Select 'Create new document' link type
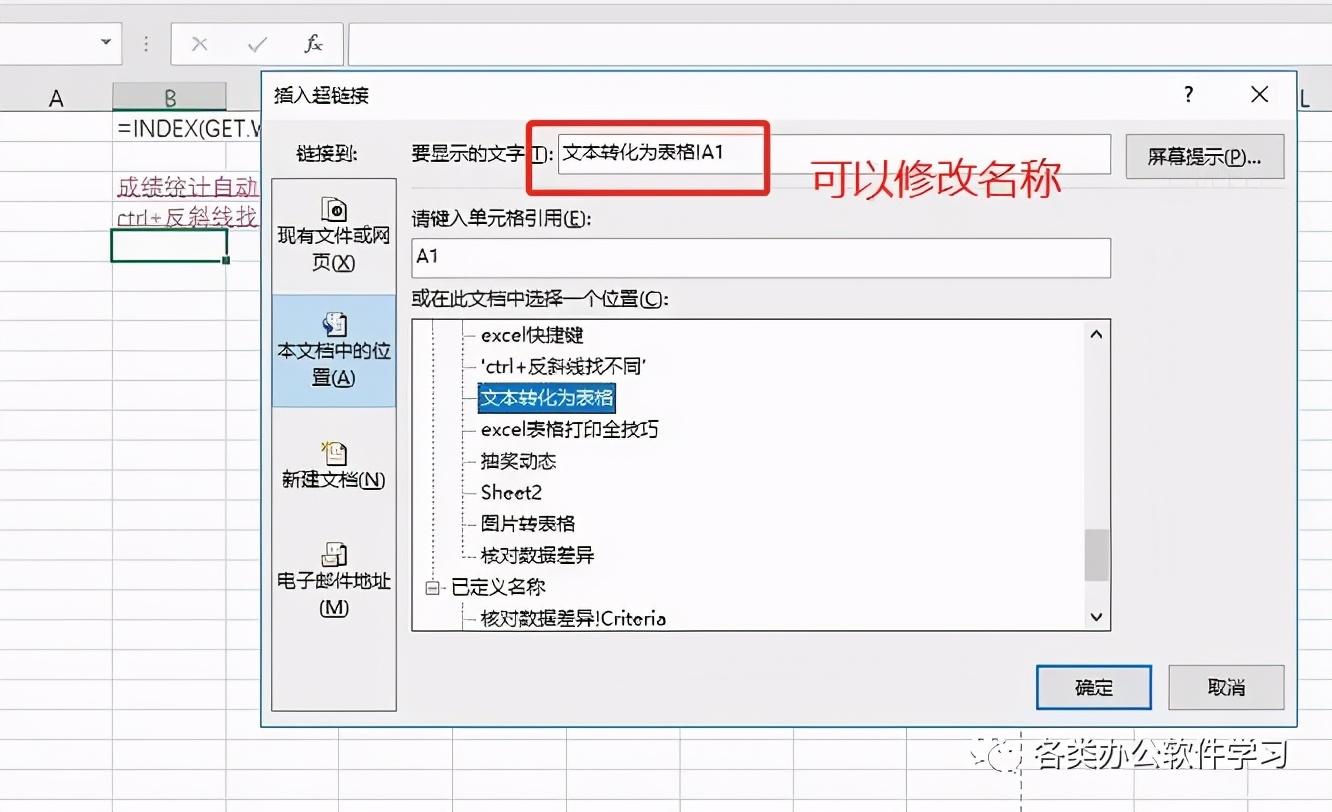This screenshot has width=1332, height=812. coord(334,465)
